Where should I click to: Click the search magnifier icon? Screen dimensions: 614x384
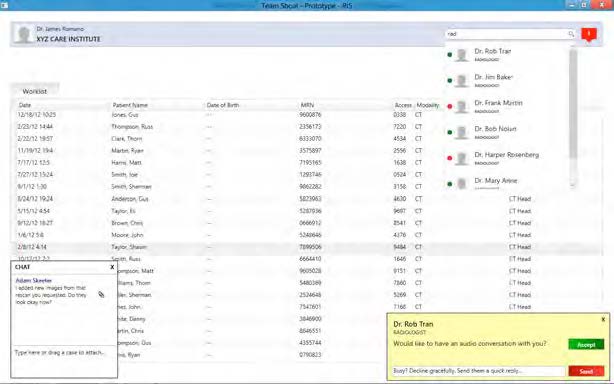coord(571,34)
